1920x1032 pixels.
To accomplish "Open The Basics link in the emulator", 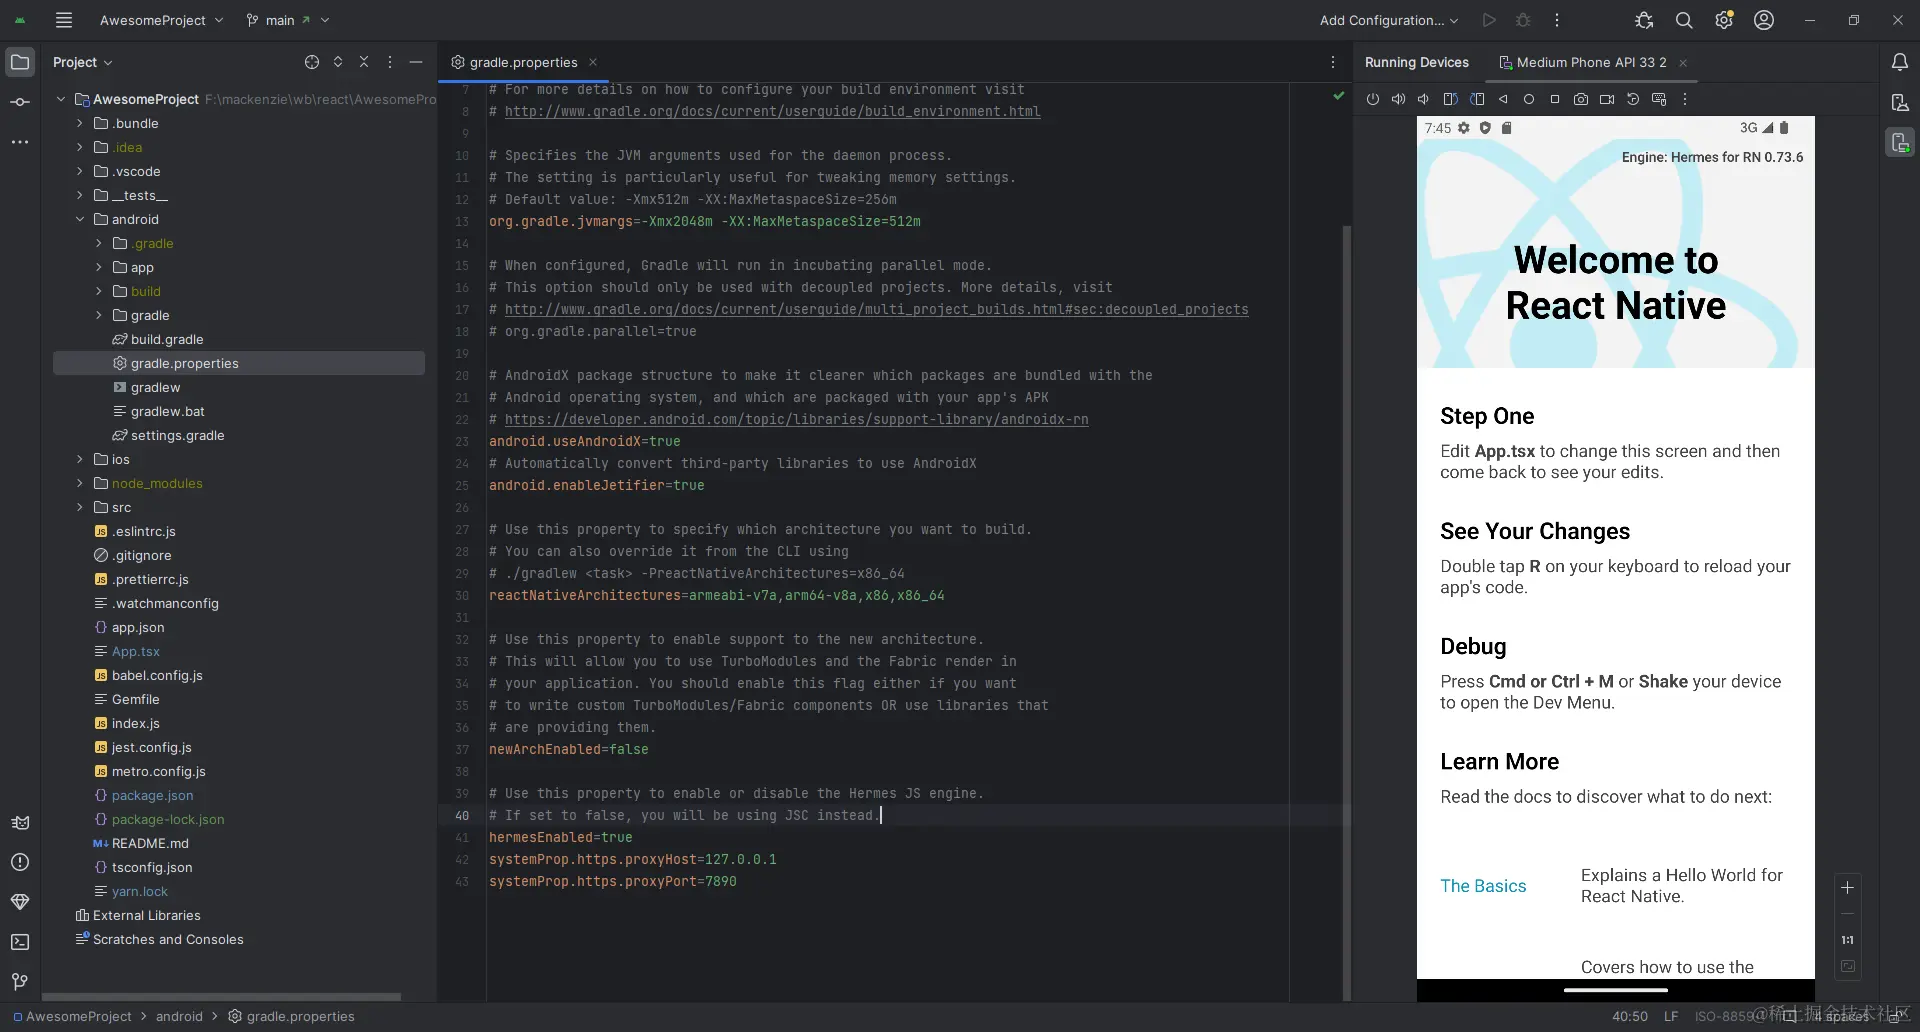I will pyautogui.click(x=1484, y=886).
